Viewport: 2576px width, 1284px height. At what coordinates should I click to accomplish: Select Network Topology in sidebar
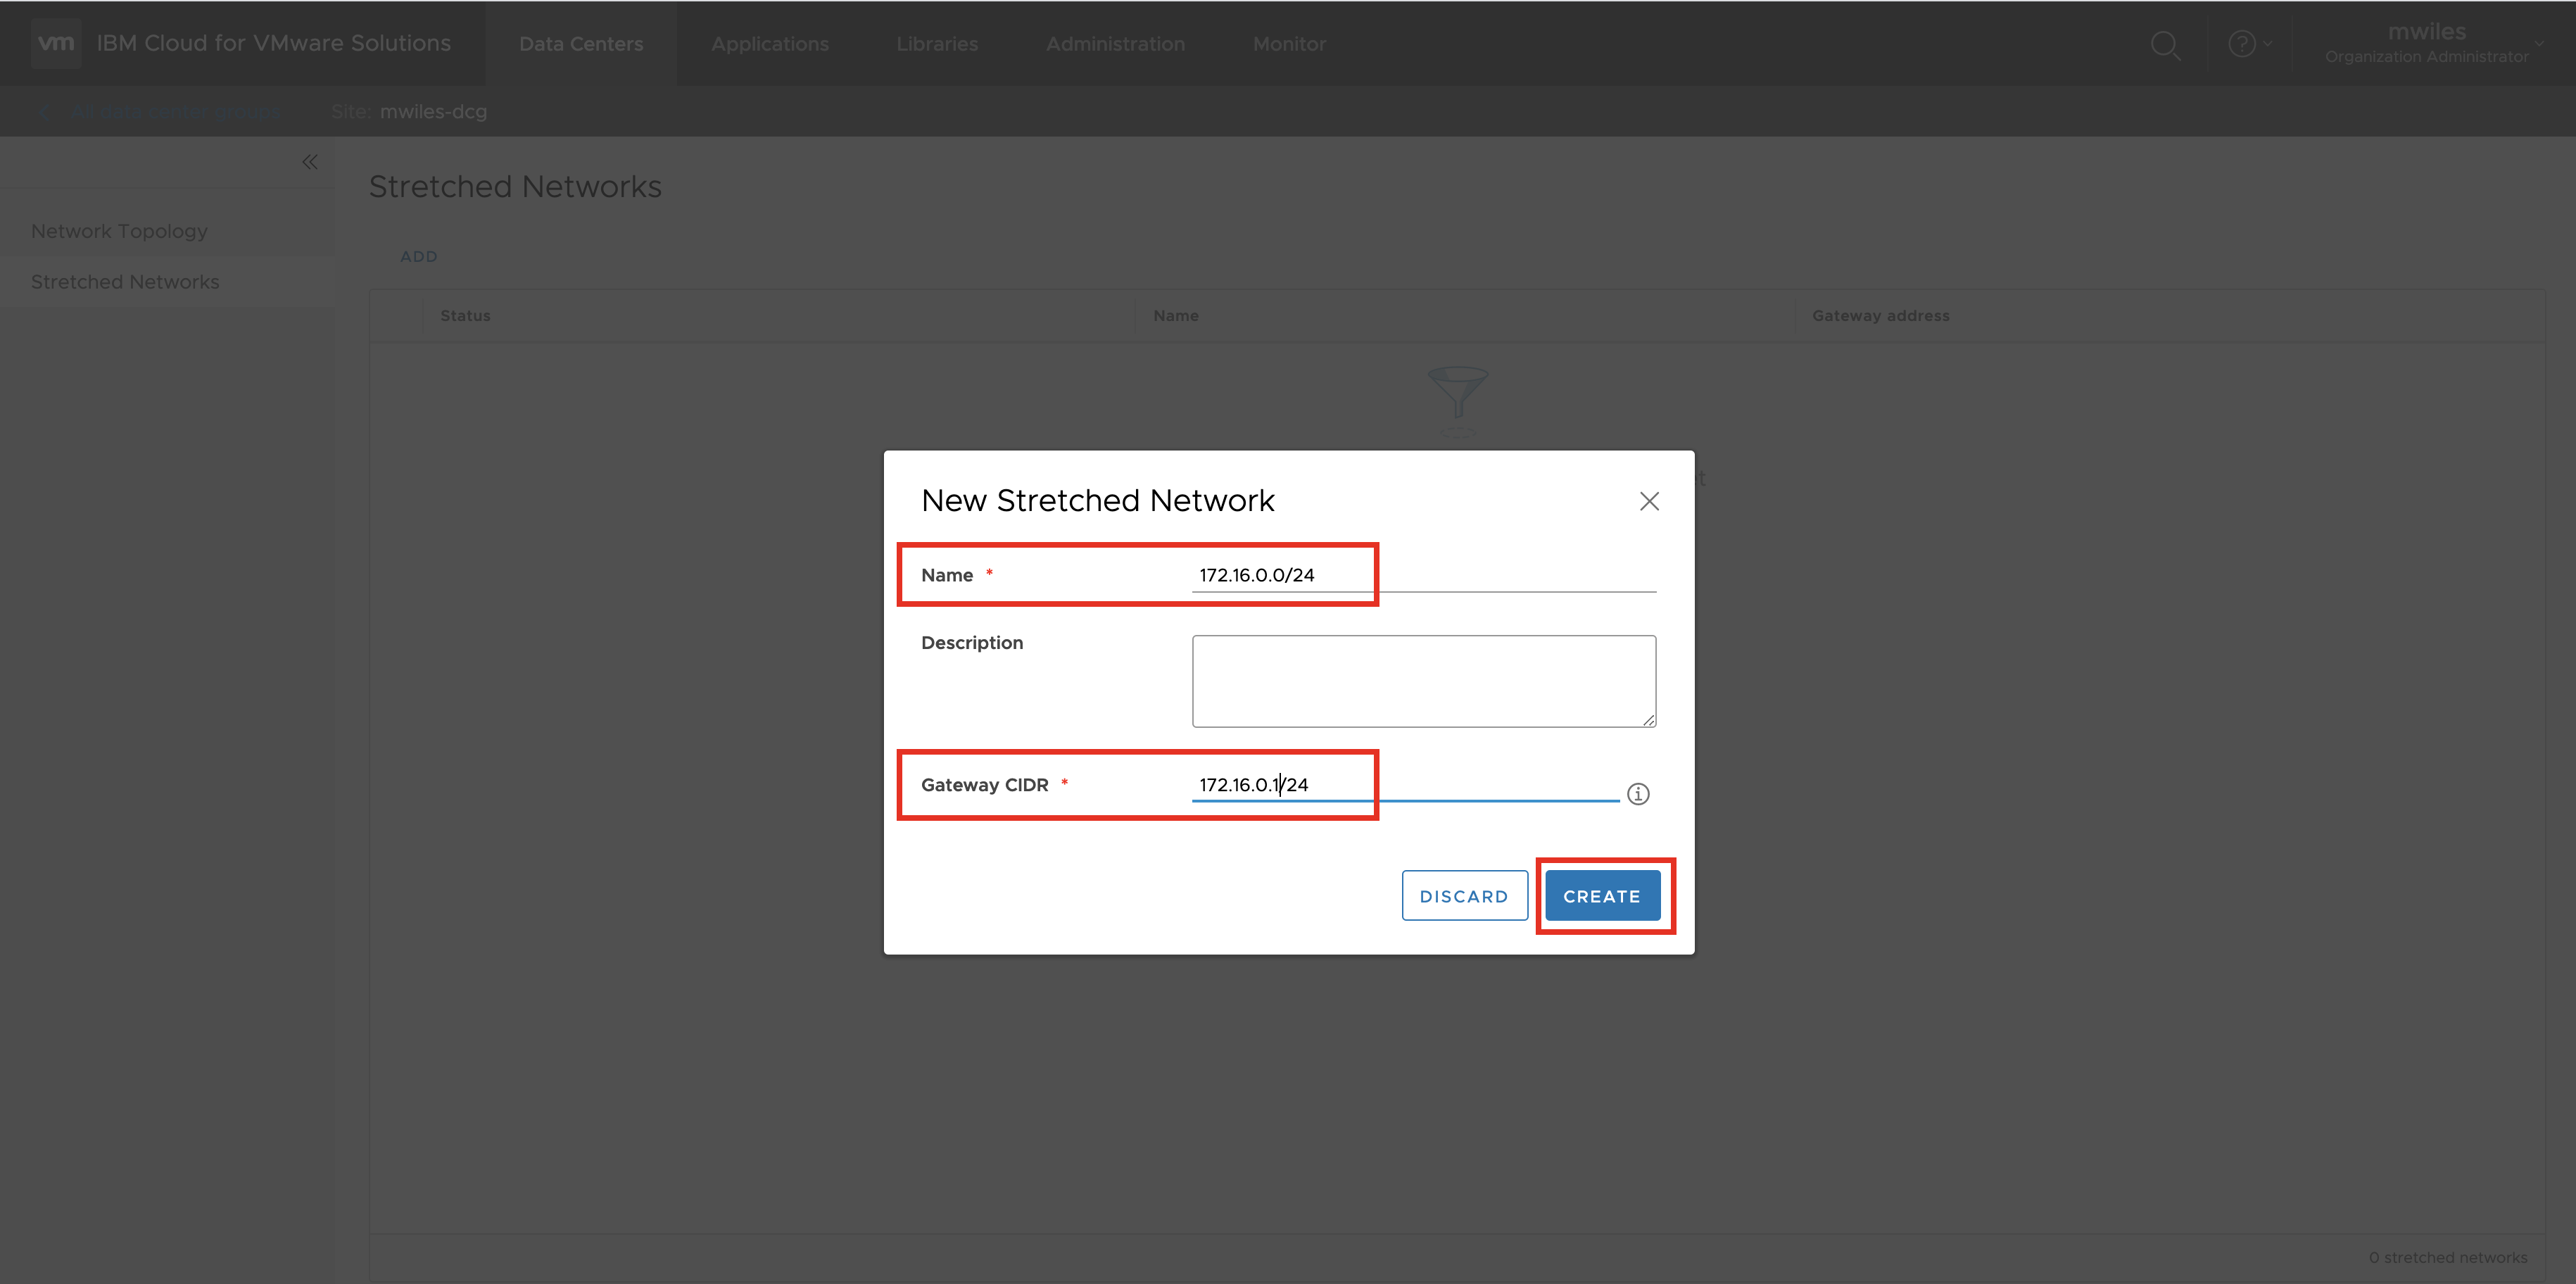coord(119,231)
